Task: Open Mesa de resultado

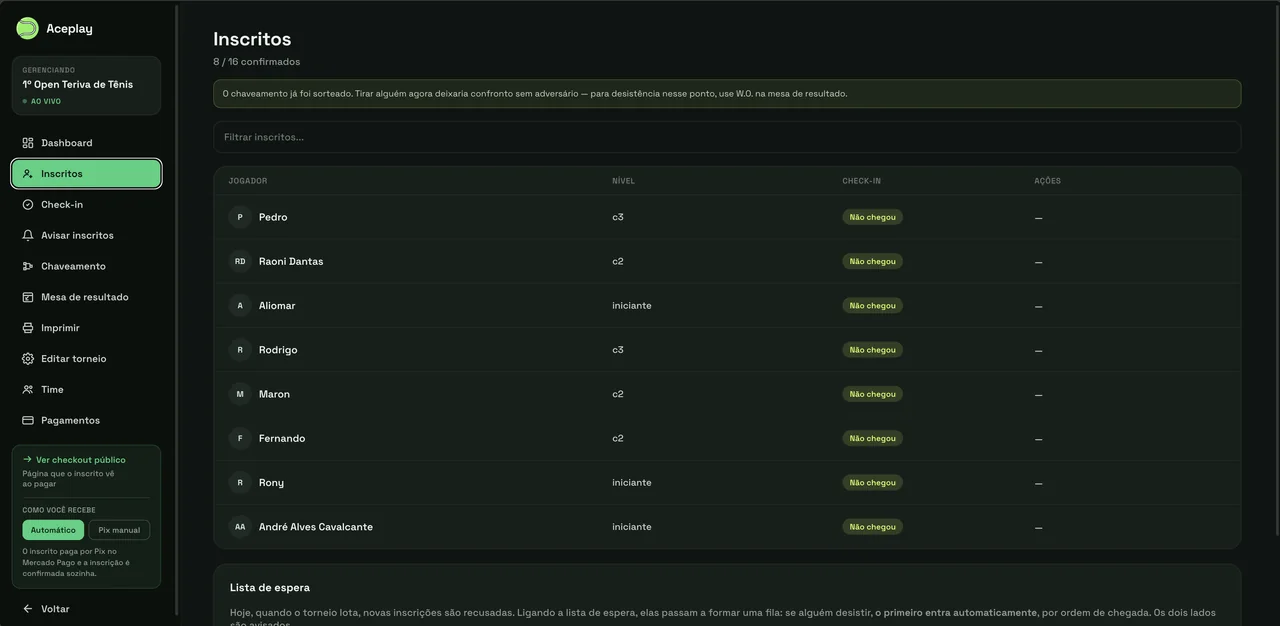Action: (86, 297)
